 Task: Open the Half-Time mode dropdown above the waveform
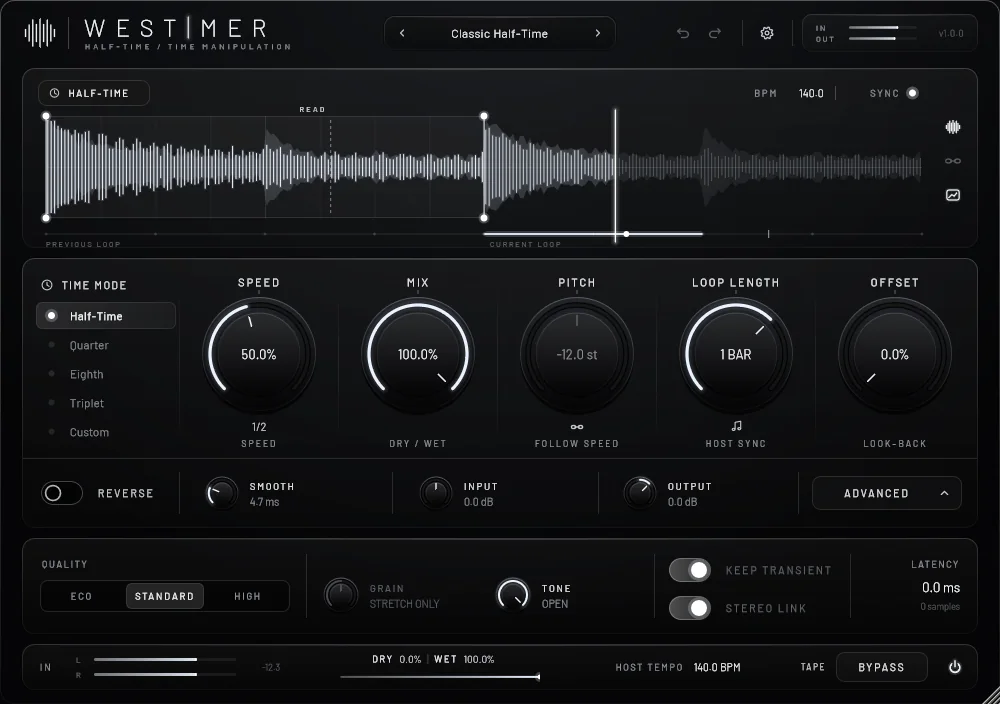pos(94,93)
